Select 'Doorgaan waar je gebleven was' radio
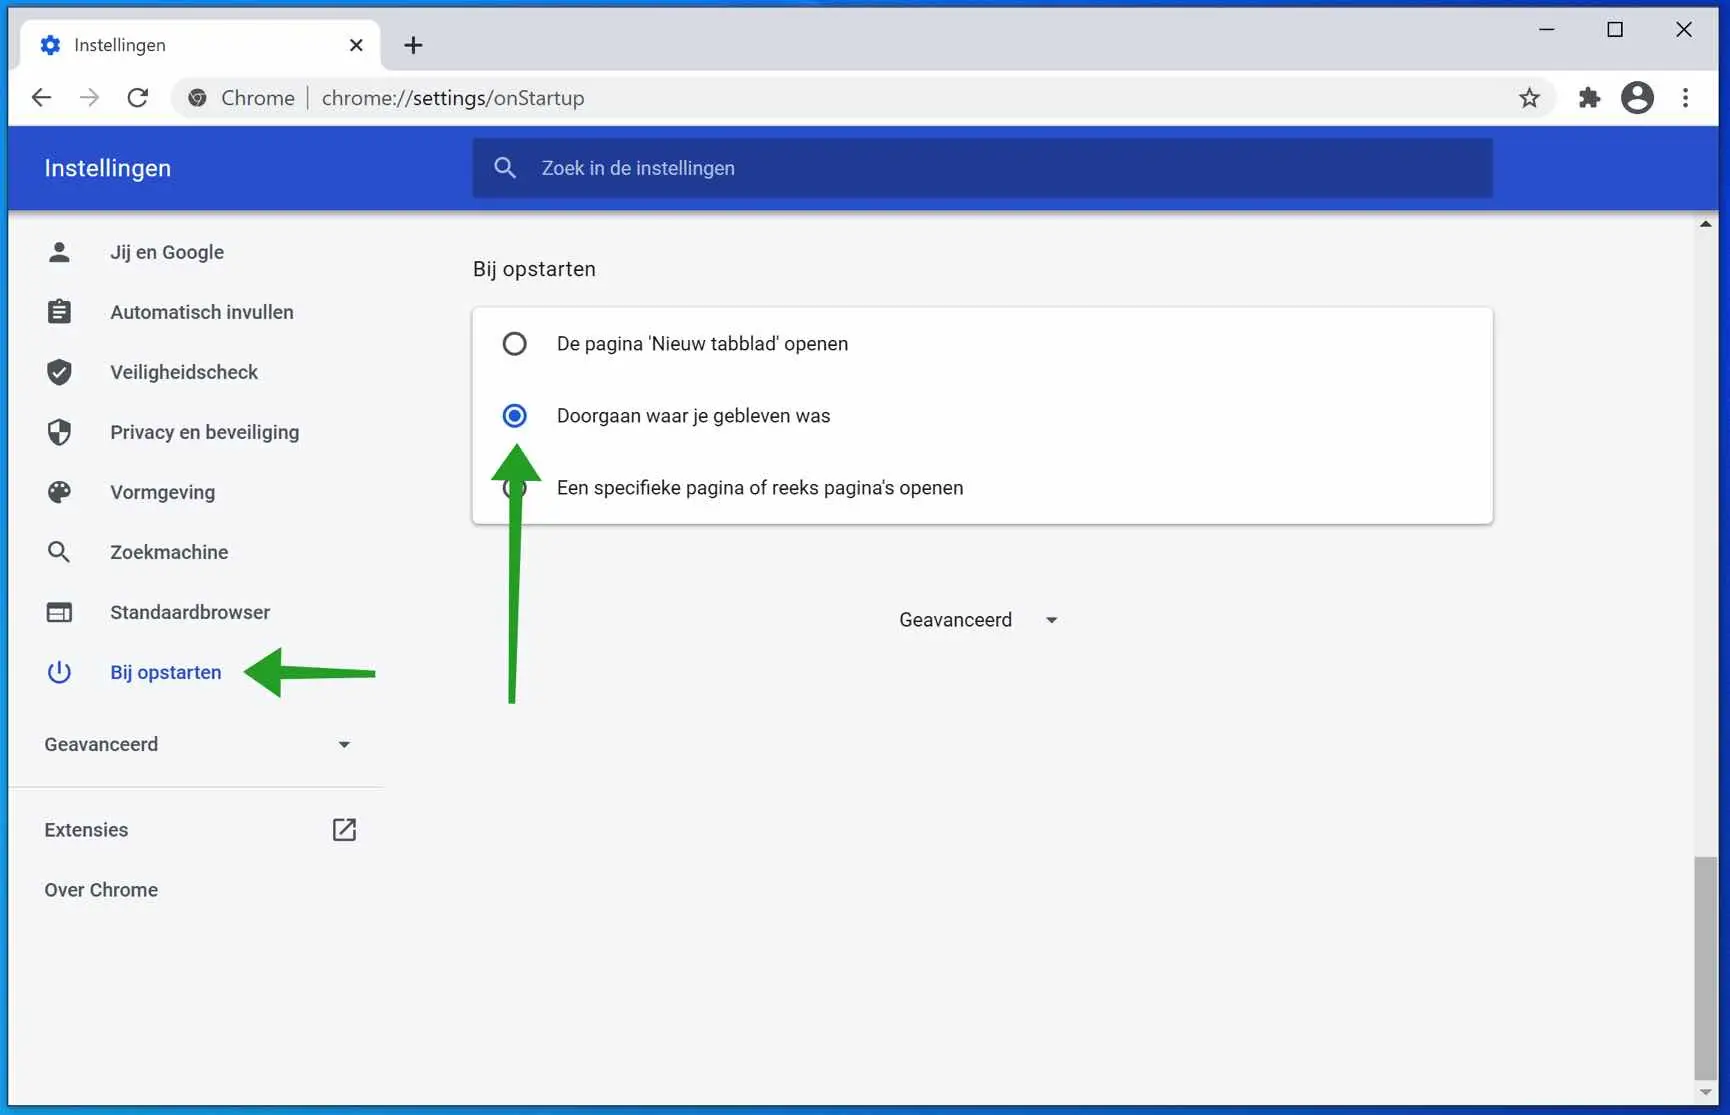Viewport: 1730px width, 1115px height. click(514, 416)
